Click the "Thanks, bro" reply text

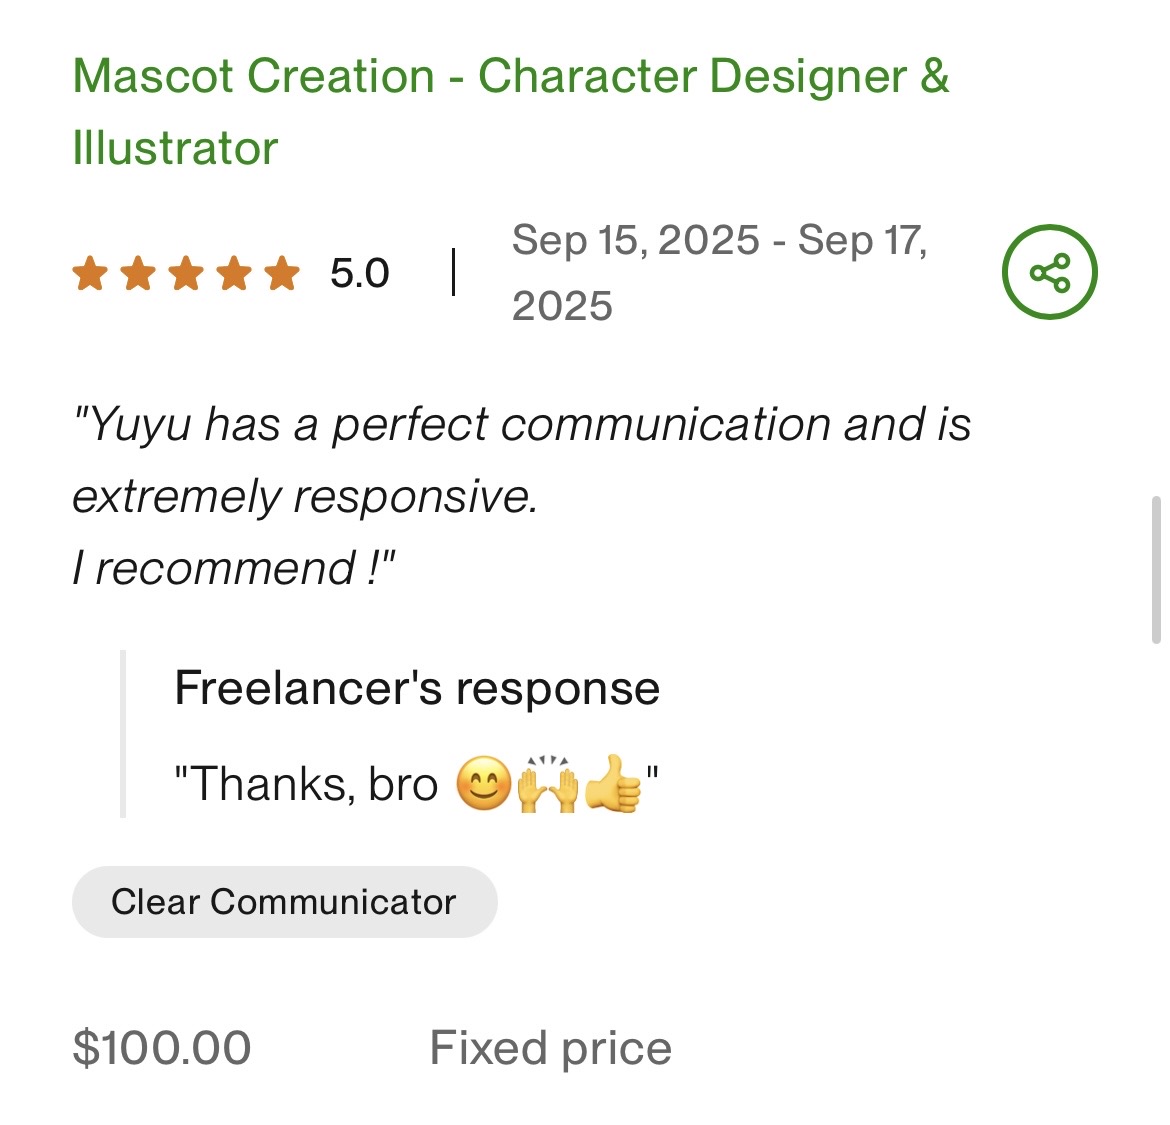[306, 784]
